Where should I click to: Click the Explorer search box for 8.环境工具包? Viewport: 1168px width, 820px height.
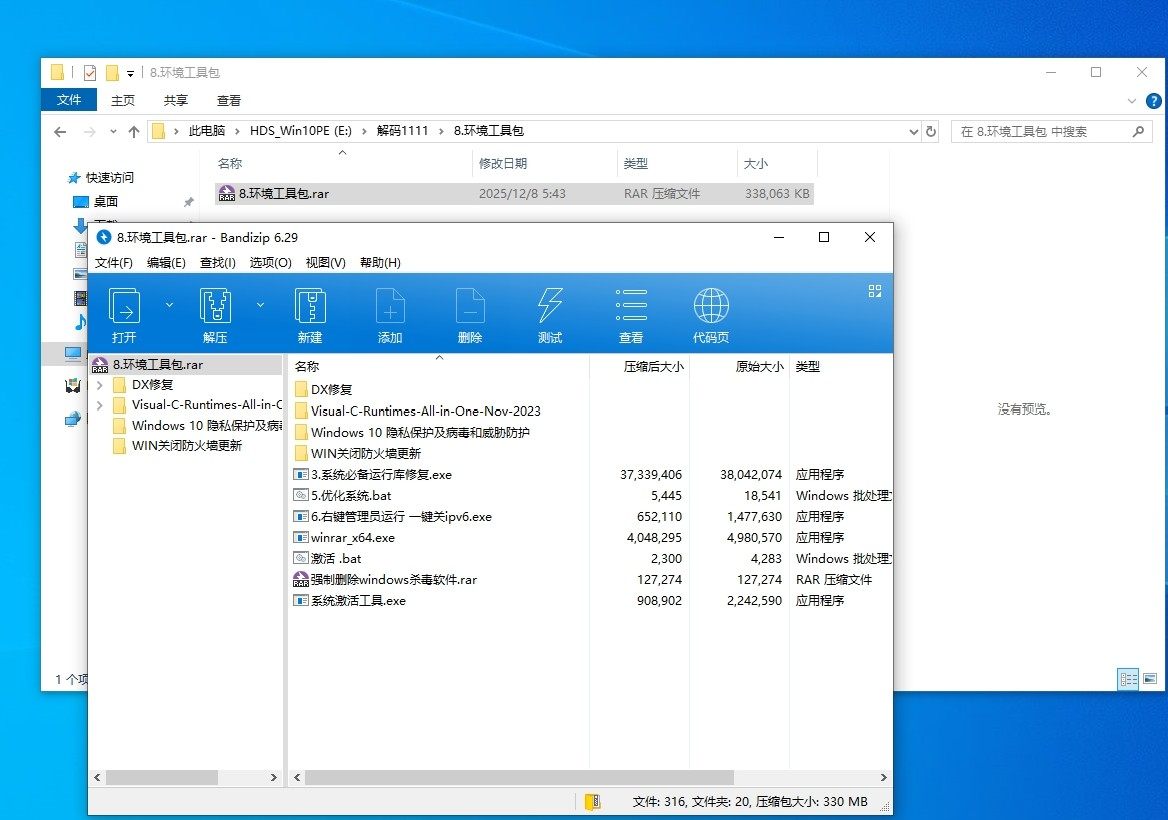(x=1043, y=131)
